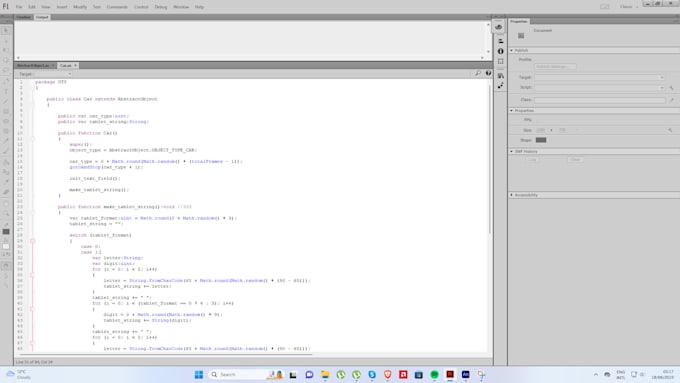Open the Info panel icon
Viewport: 680px width, 383px height.
point(500,51)
